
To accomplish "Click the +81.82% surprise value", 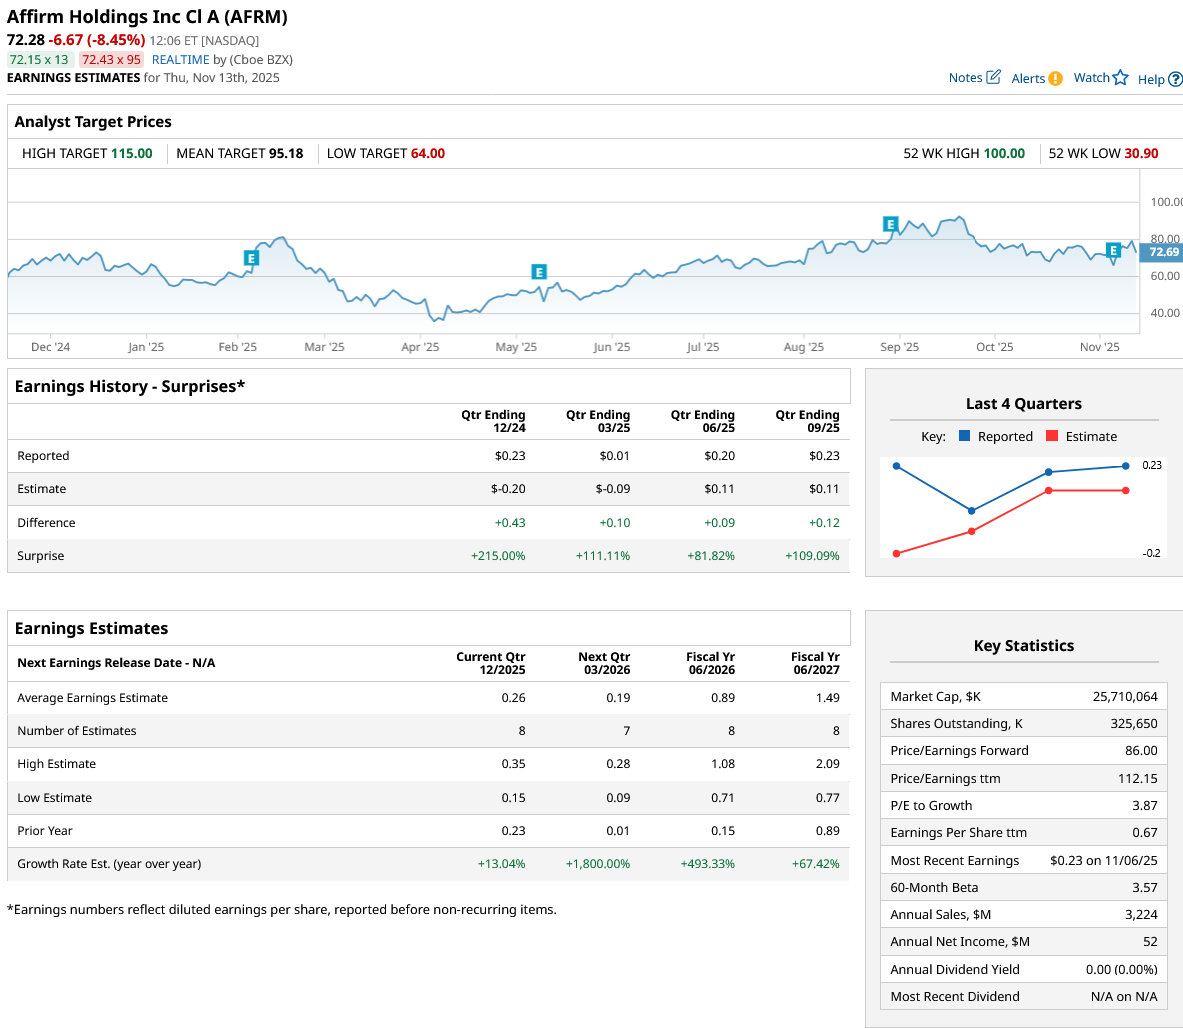I will click(x=711, y=555).
